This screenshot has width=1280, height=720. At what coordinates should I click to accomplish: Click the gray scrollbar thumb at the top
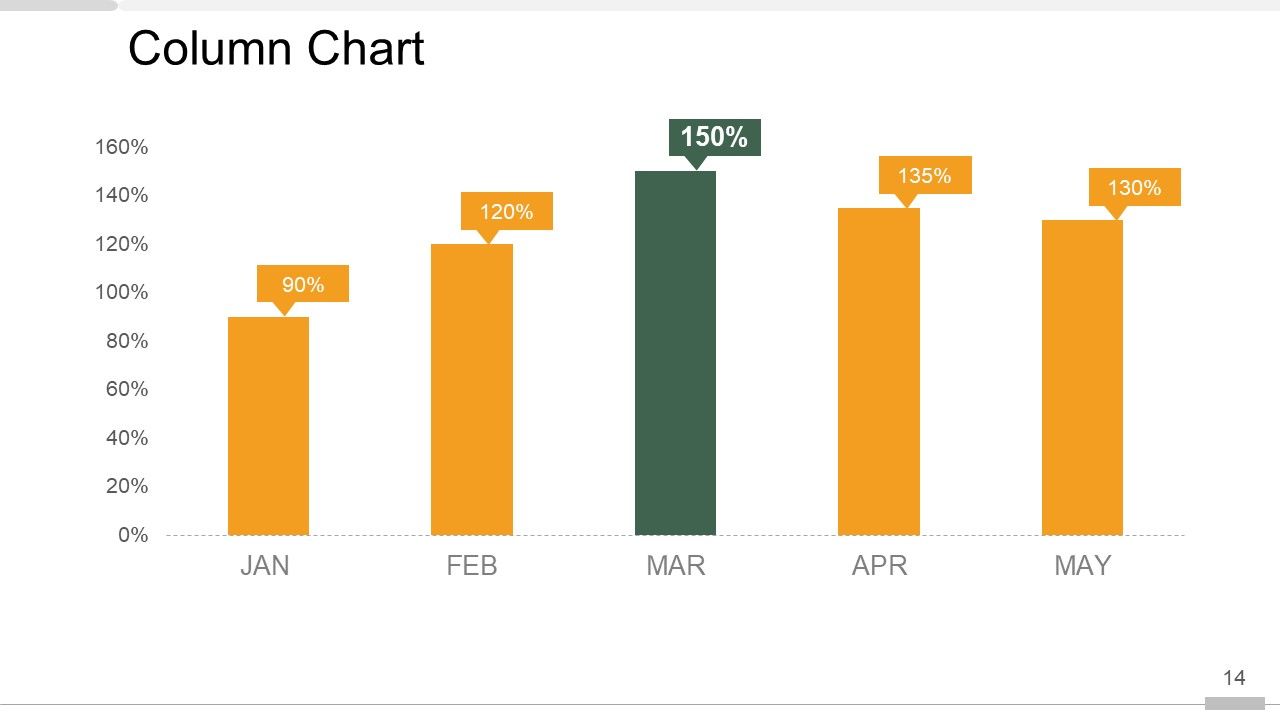click(58, 5)
